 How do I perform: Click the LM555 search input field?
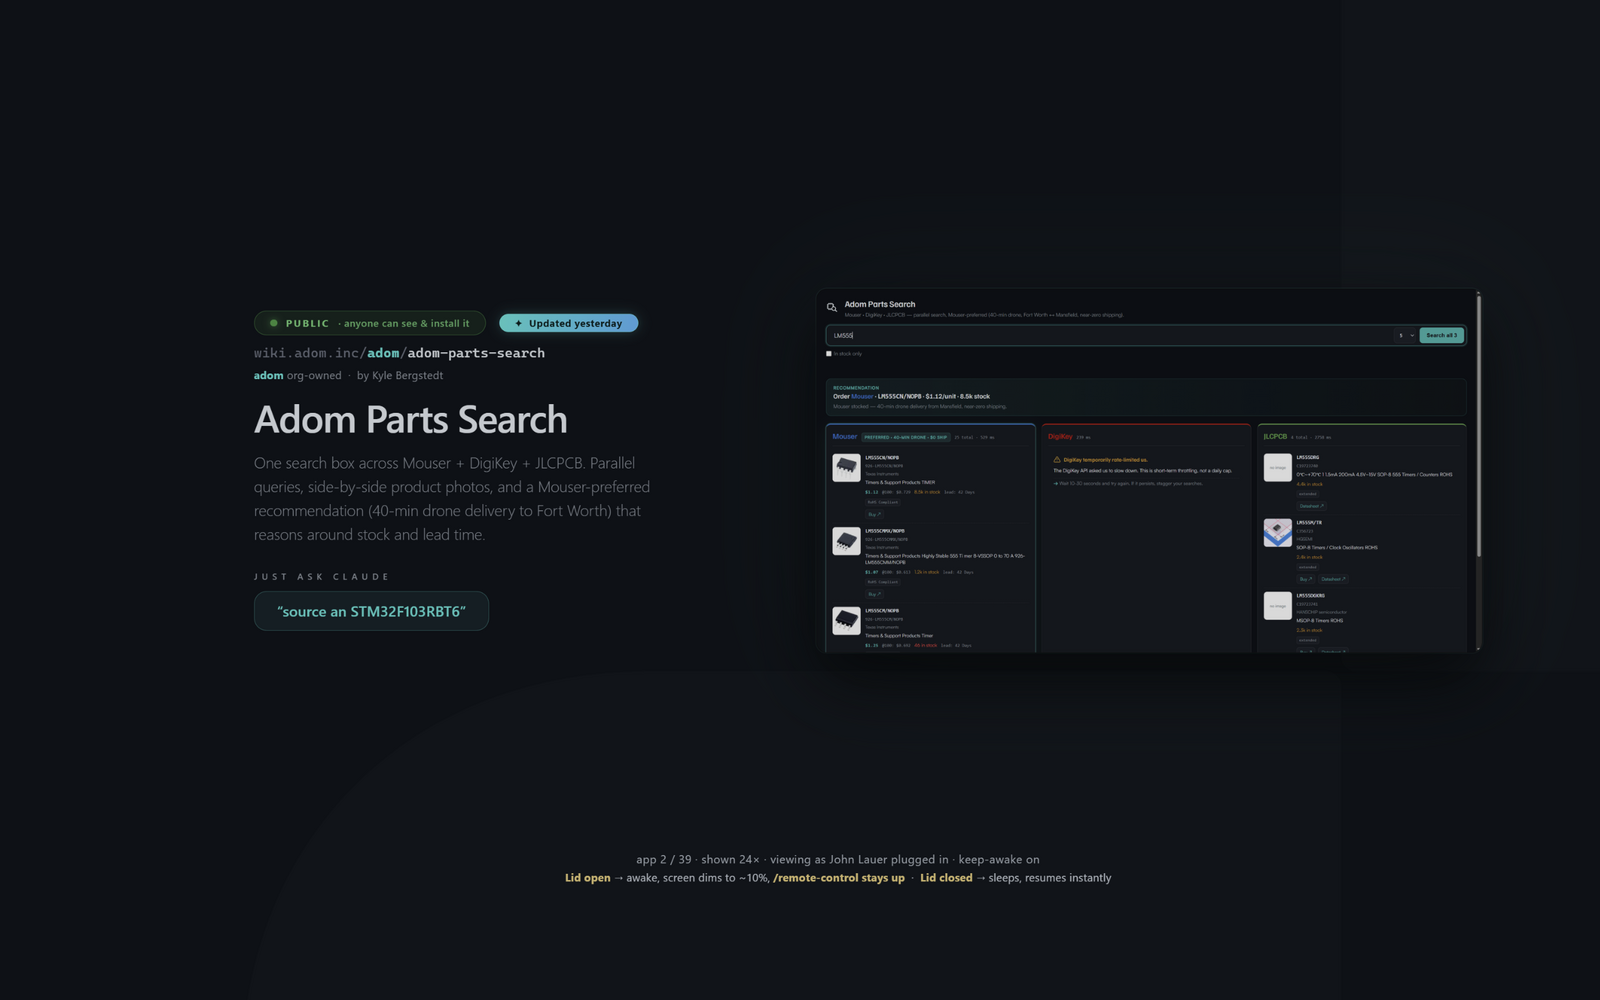1110,335
